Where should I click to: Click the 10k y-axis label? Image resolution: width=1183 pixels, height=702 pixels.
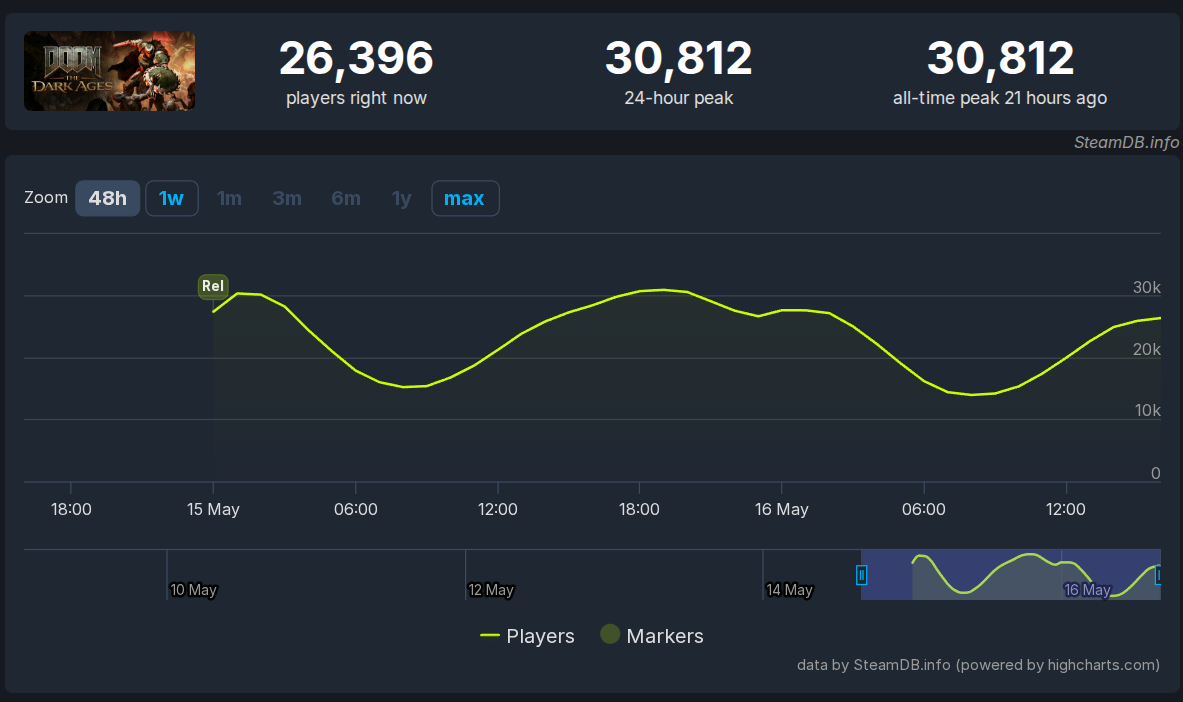coord(1147,411)
